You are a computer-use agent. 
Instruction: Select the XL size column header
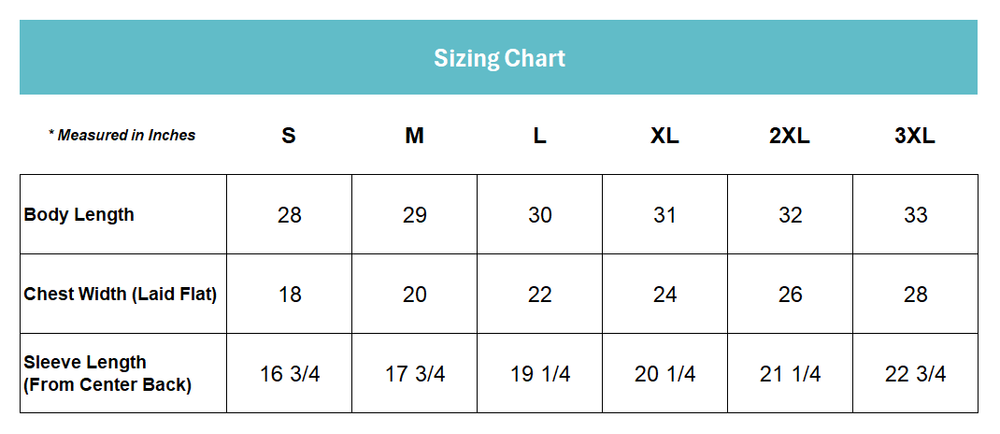click(665, 136)
